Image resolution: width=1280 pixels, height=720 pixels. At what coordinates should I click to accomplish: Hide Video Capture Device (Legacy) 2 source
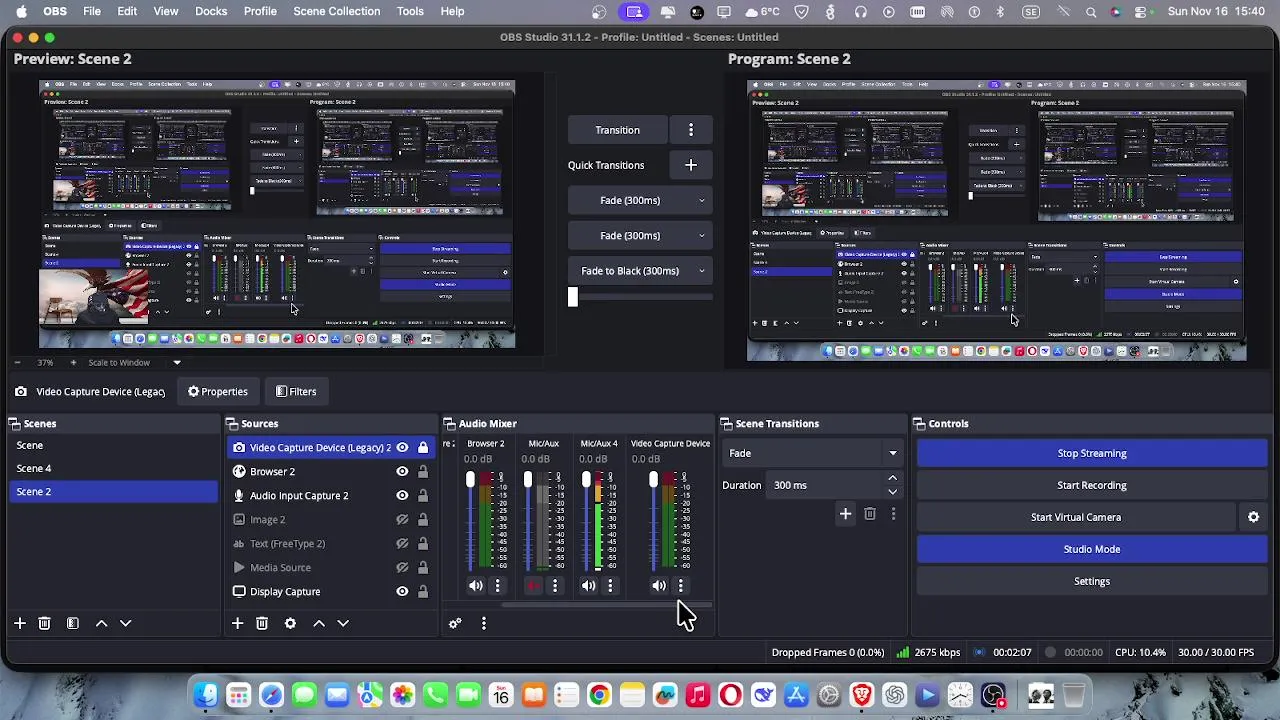click(x=402, y=448)
